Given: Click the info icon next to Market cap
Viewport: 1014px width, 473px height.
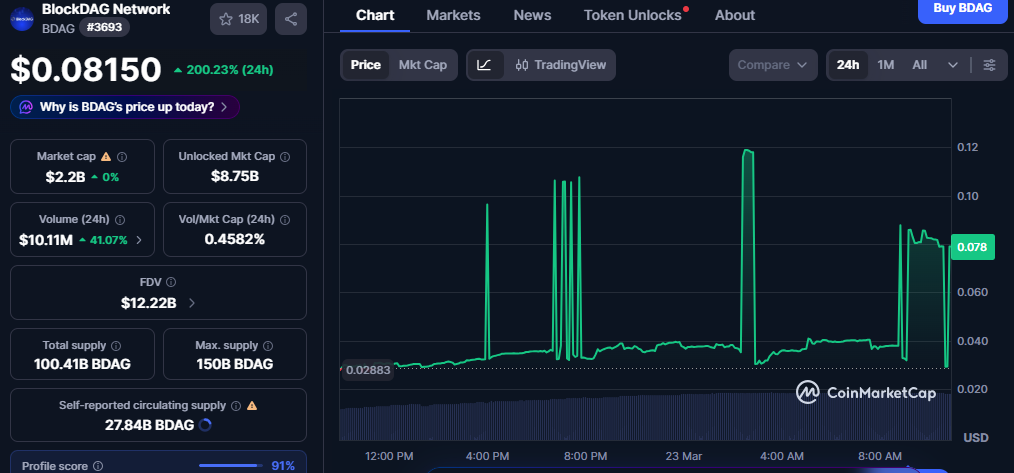Looking at the screenshot, I should tap(122, 157).
